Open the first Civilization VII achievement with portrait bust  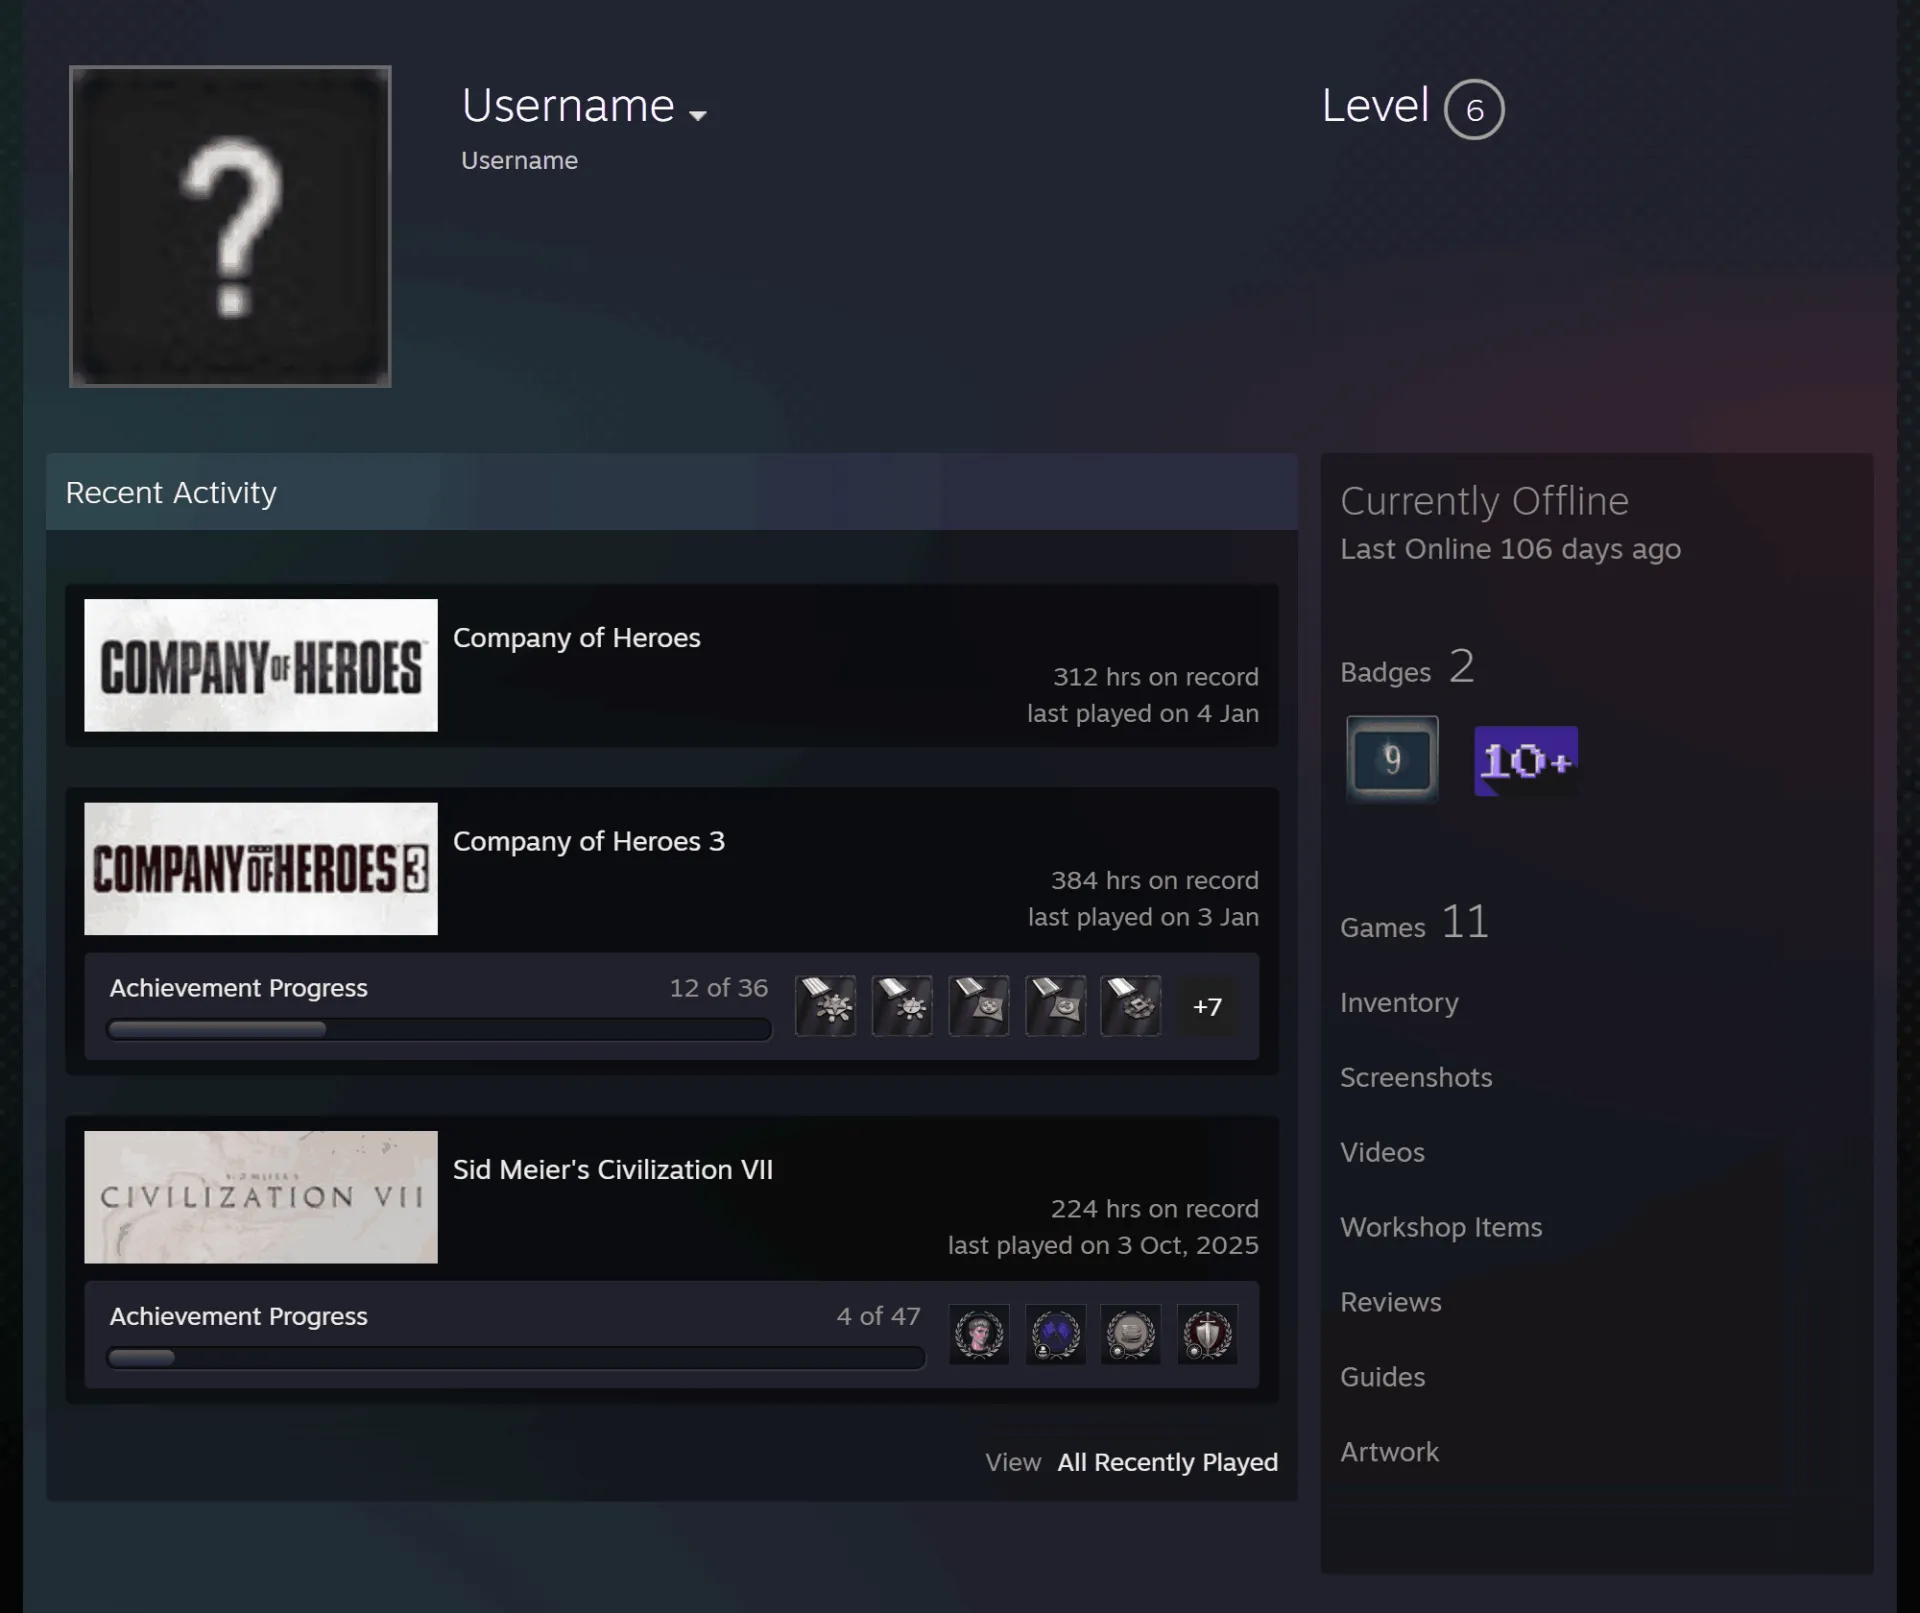point(979,1334)
